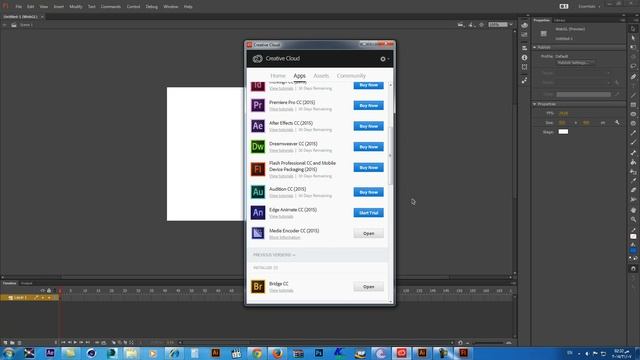Click the edit symbols icon above stage
Image resolution: width=640 pixels, height=360 pixels.
(471, 25)
